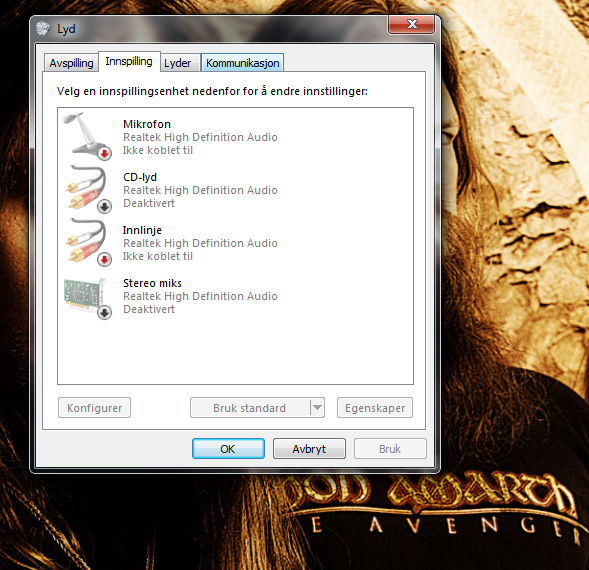Select the Mikrofon device icon
The width and height of the screenshot is (589, 570).
click(88, 136)
